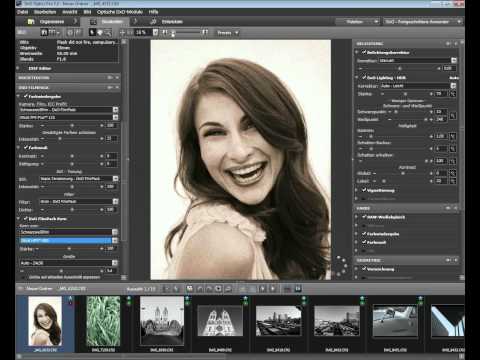Toggle the Belichtungskorrektur checkbox

point(364,52)
